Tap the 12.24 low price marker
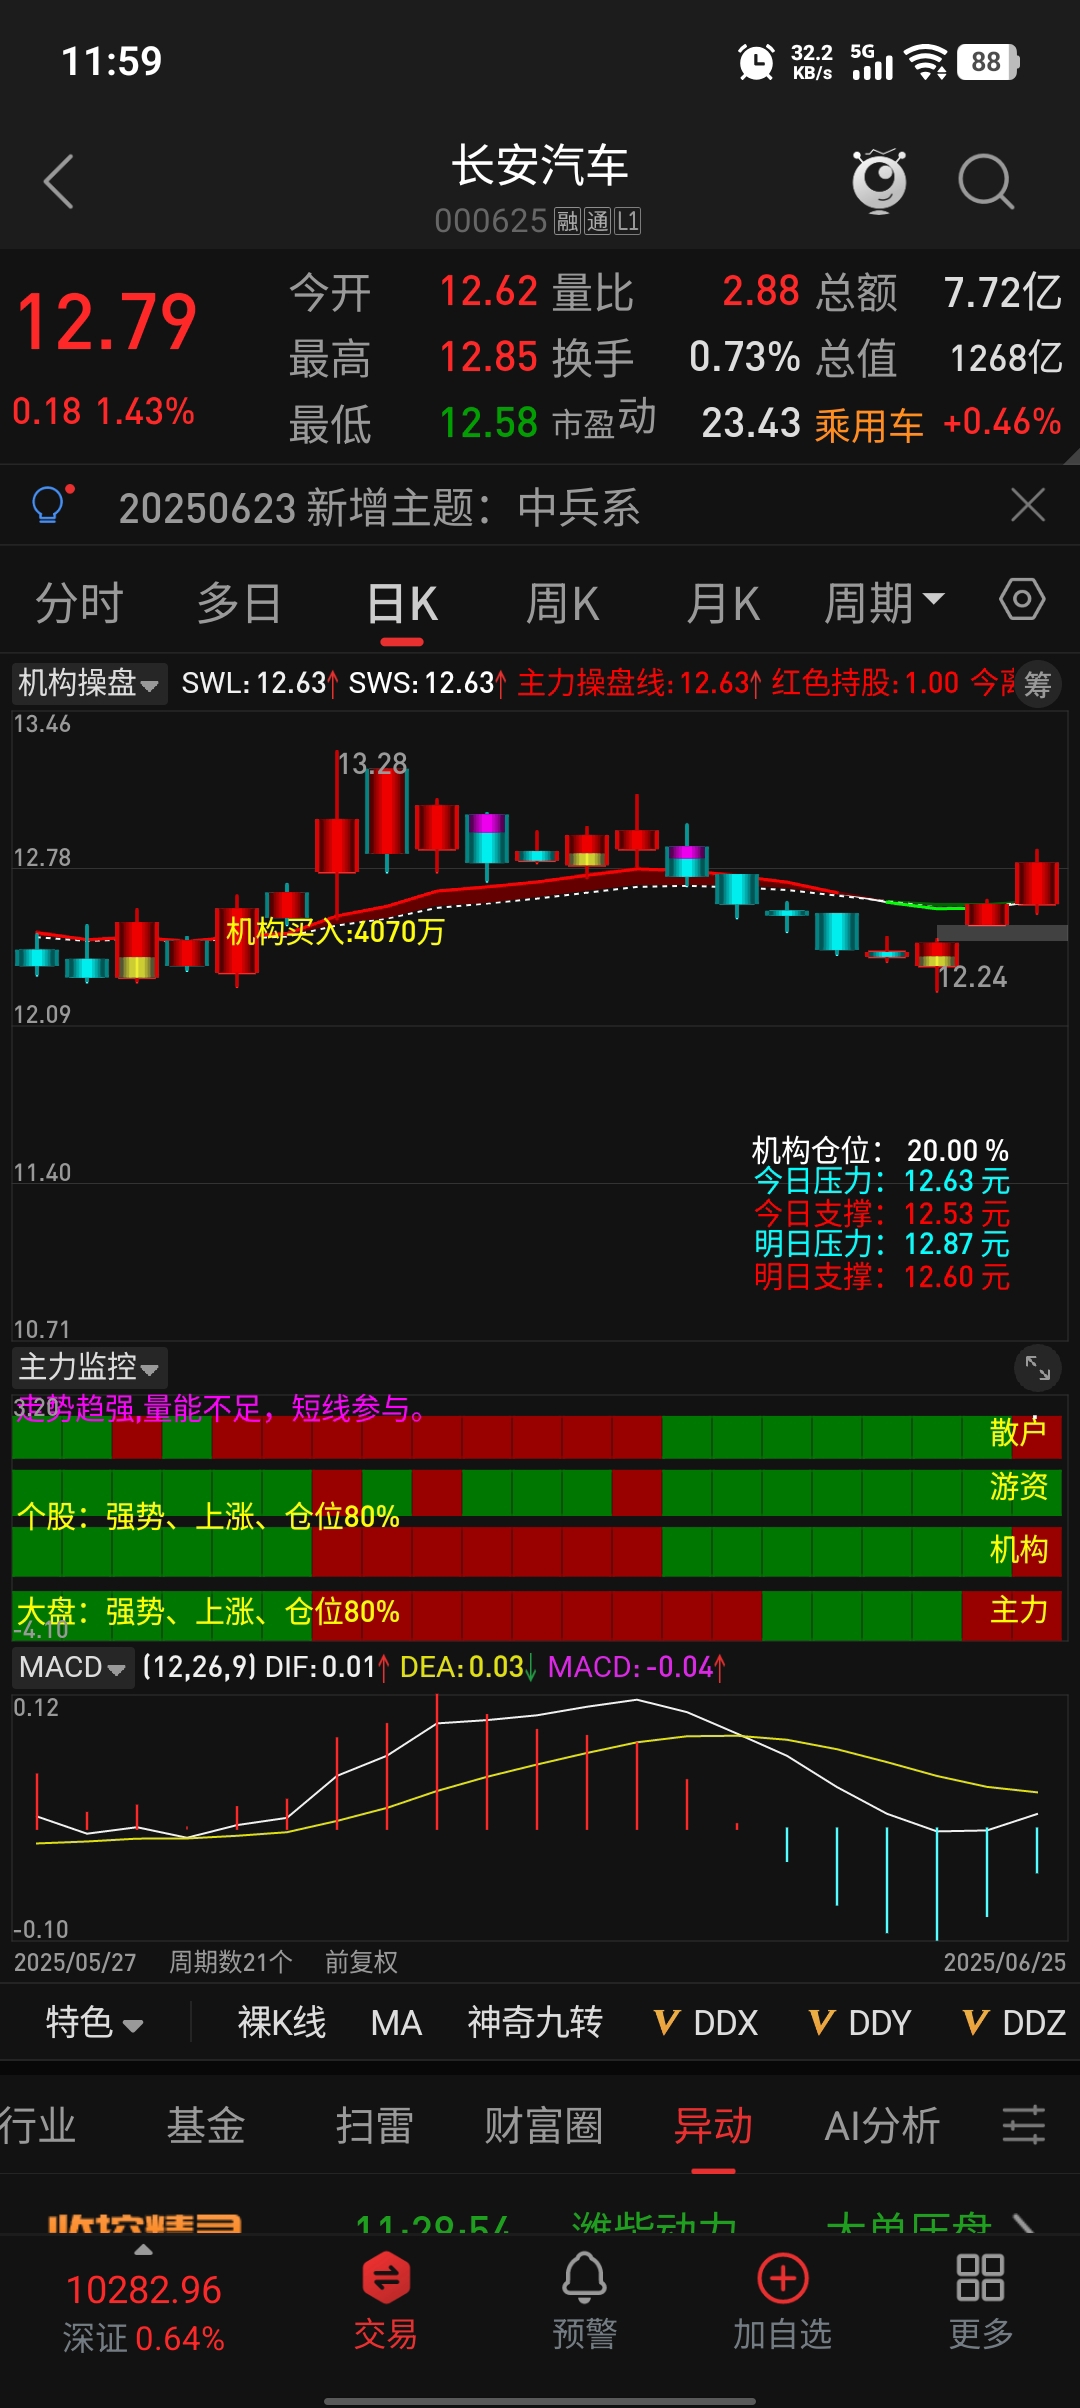Image resolution: width=1080 pixels, height=2408 pixels. pos(973,977)
